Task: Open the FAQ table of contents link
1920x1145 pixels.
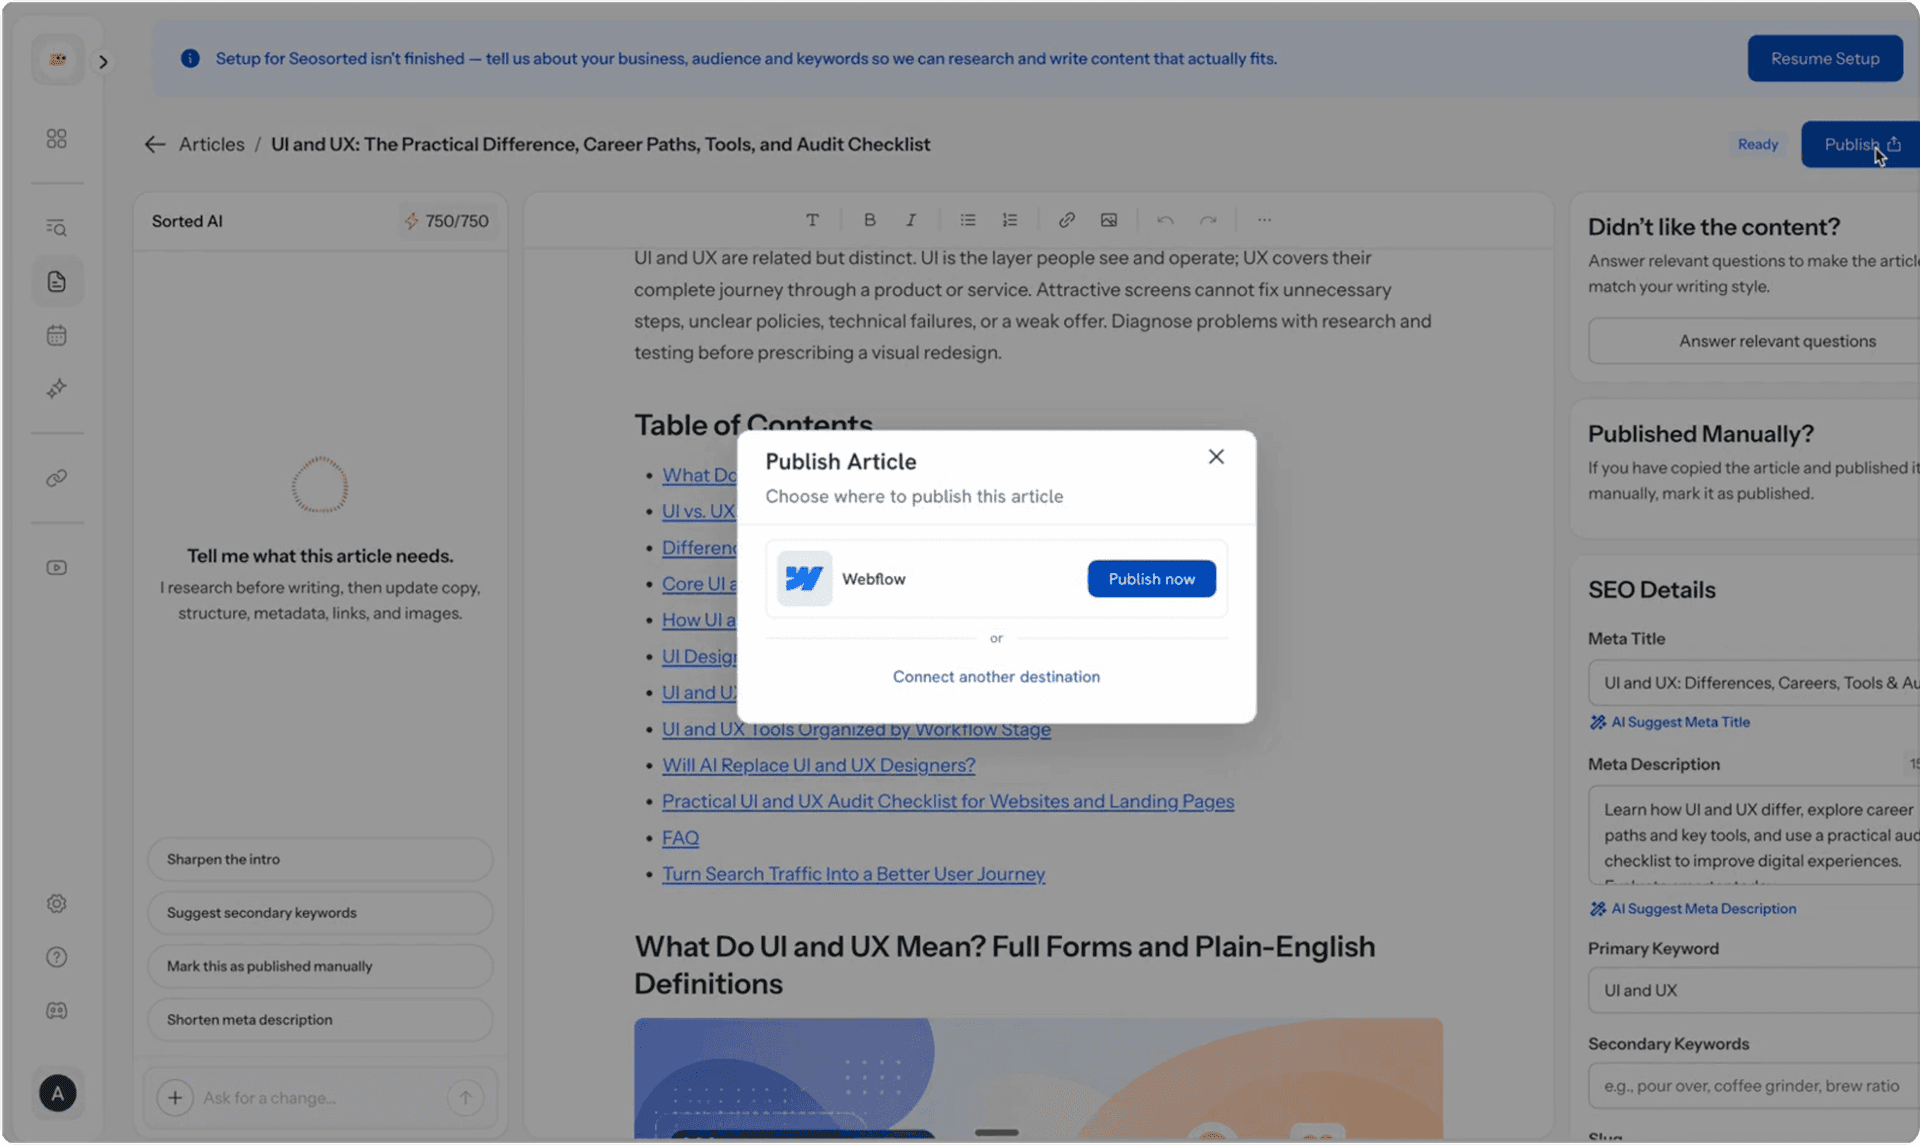Action: pyautogui.click(x=680, y=838)
